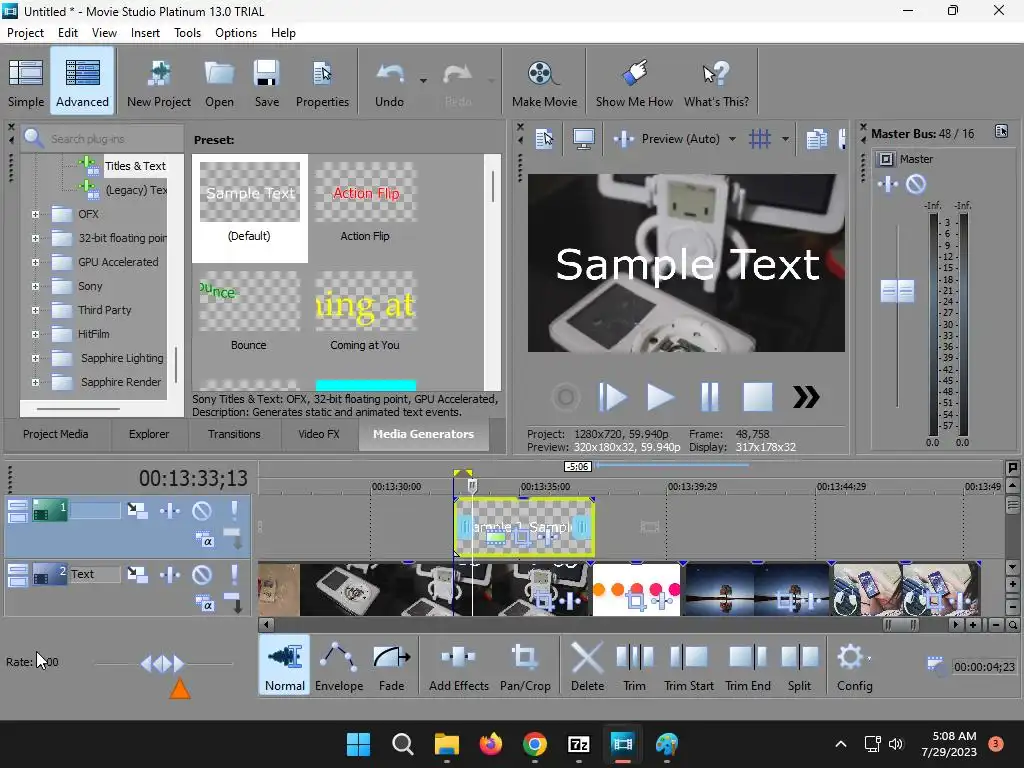Viewport: 1024px width, 768px height.
Task: Select the Action Flip preset
Action: coord(365,202)
